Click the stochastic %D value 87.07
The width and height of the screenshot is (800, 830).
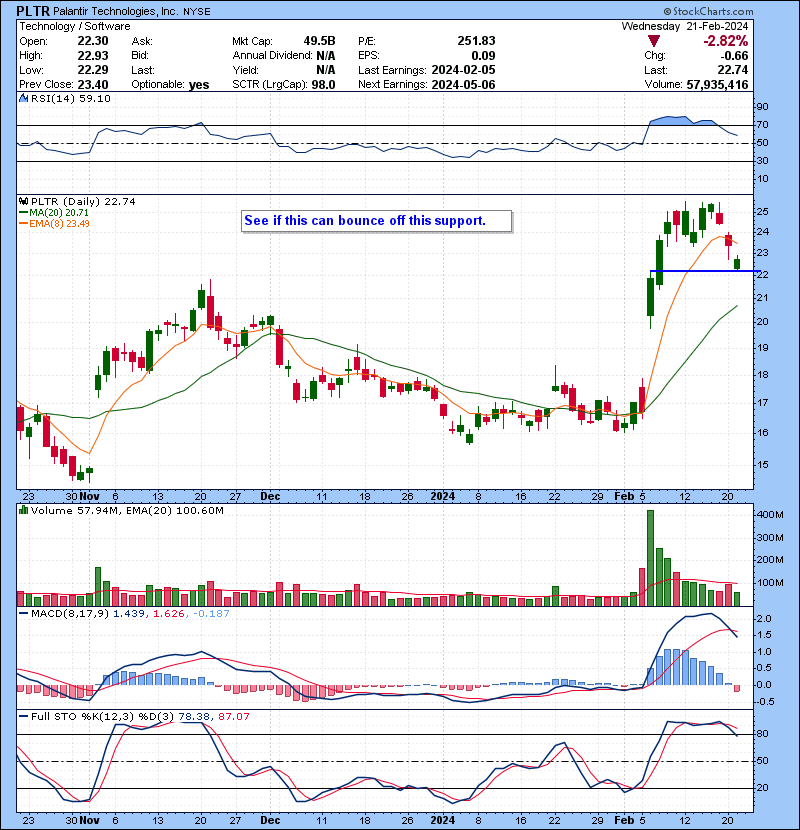[233, 716]
